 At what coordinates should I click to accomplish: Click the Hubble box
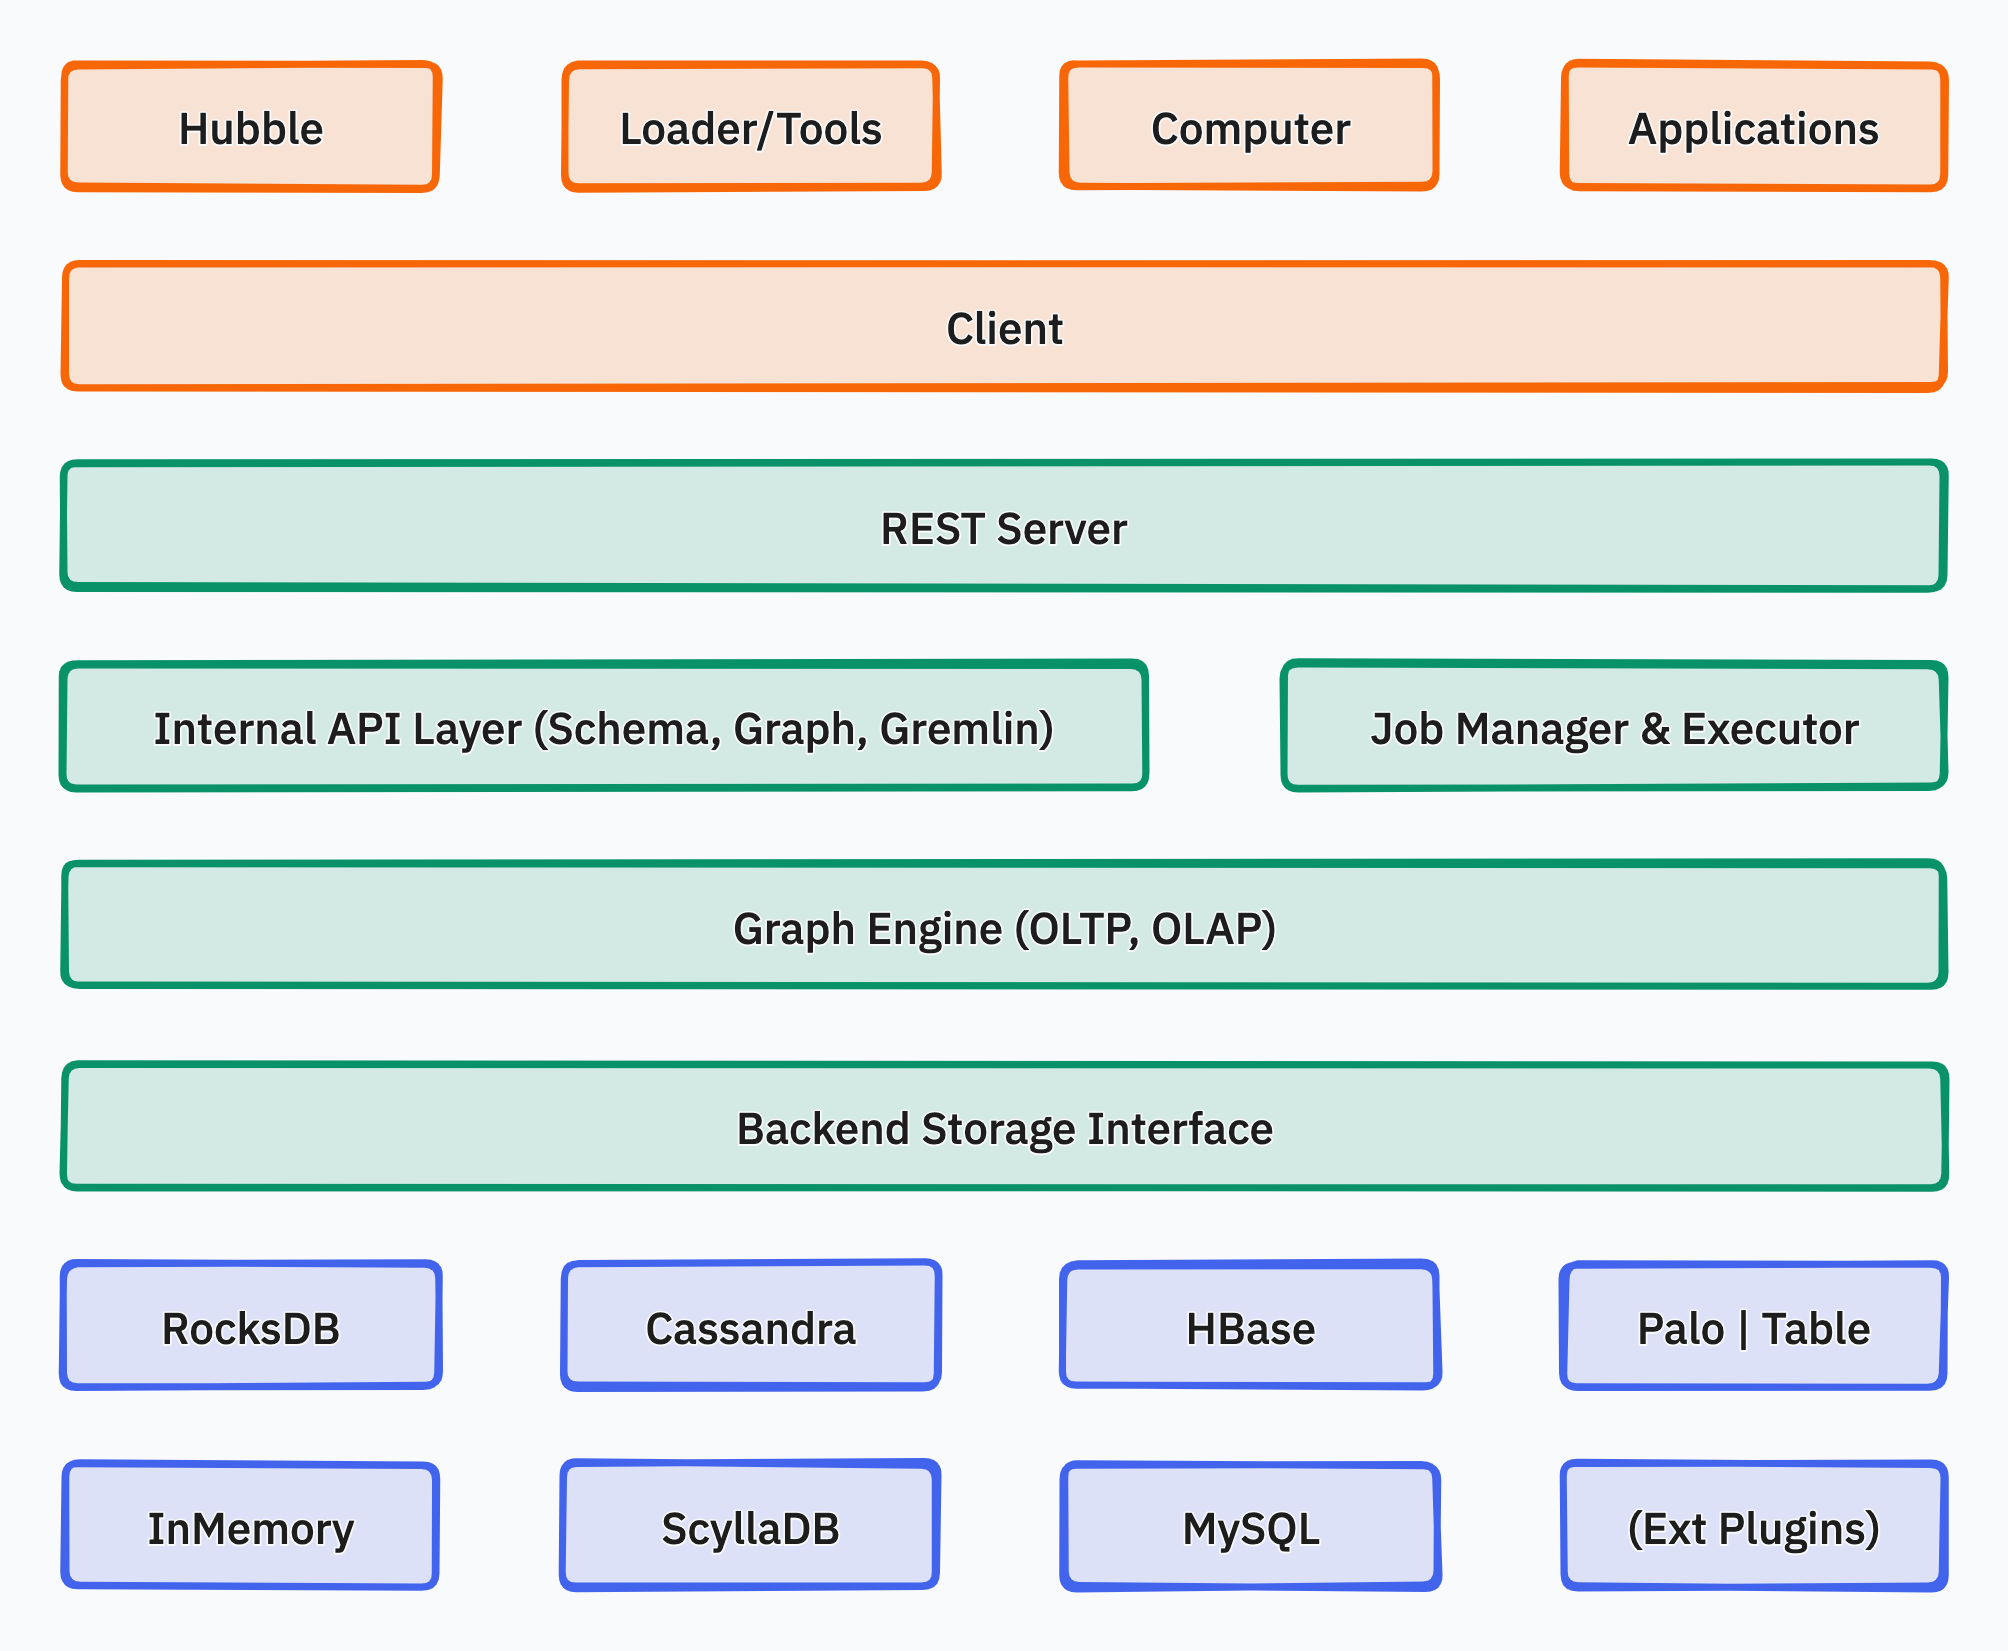click(x=249, y=125)
